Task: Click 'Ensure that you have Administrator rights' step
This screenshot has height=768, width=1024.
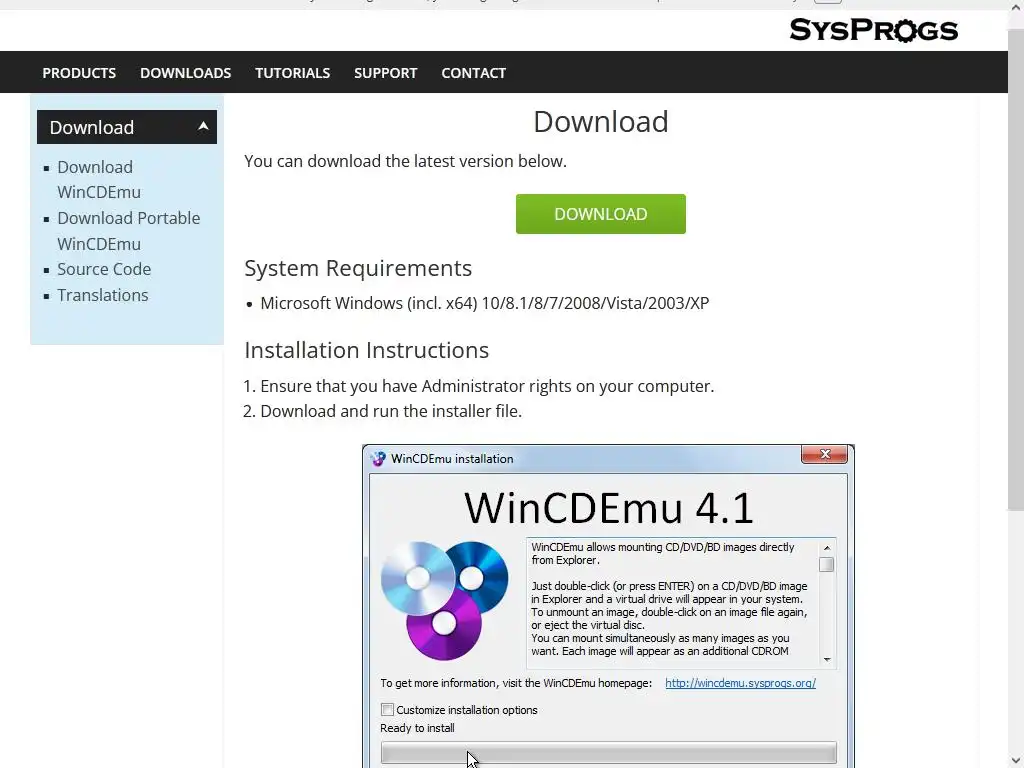Action: (x=487, y=386)
